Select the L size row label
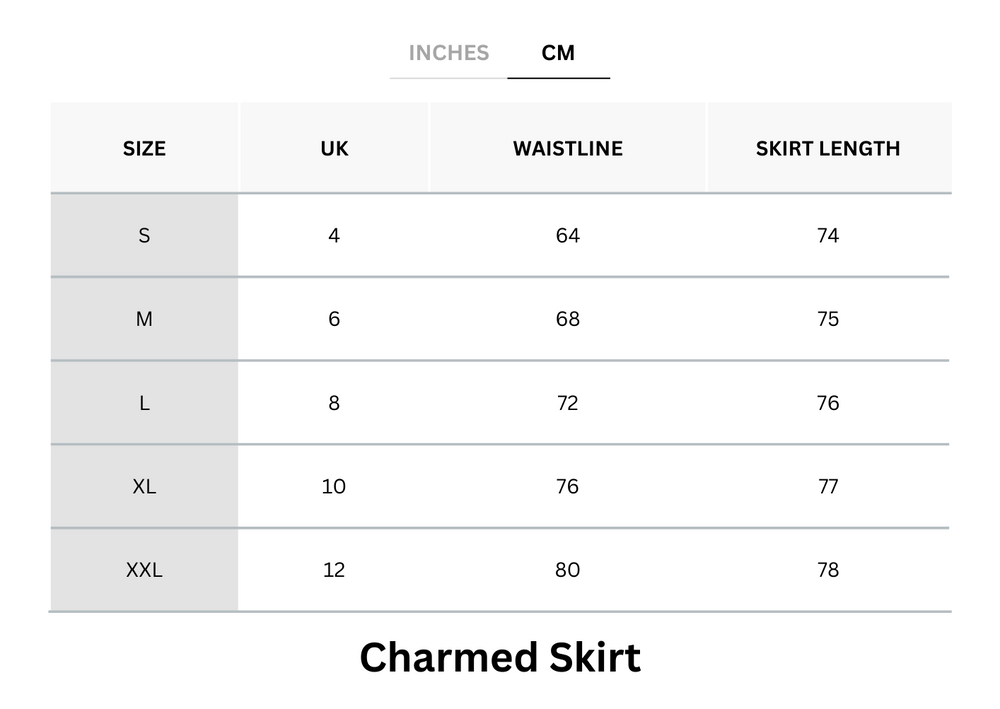This screenshot has height=709, width=1000. (x=144, y=403)
